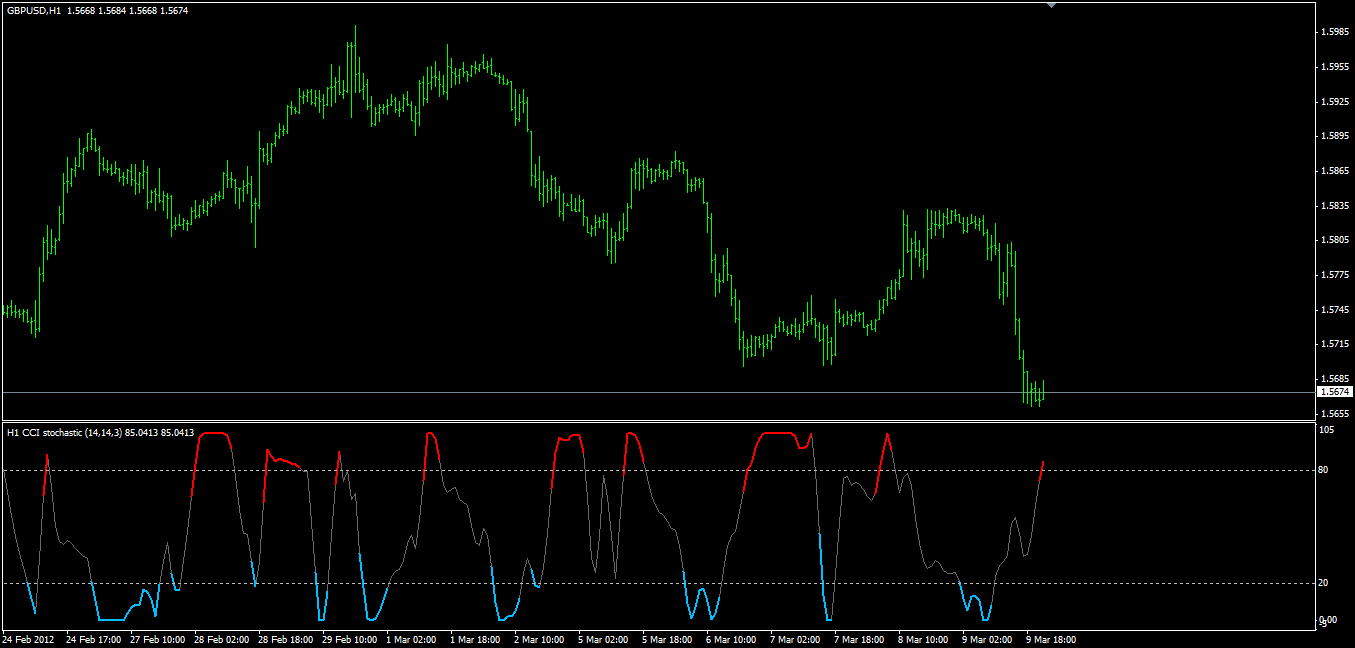
Task: Click the 1.5865 price axis label
Action: pyautogui.click(x=1334, y=171)
